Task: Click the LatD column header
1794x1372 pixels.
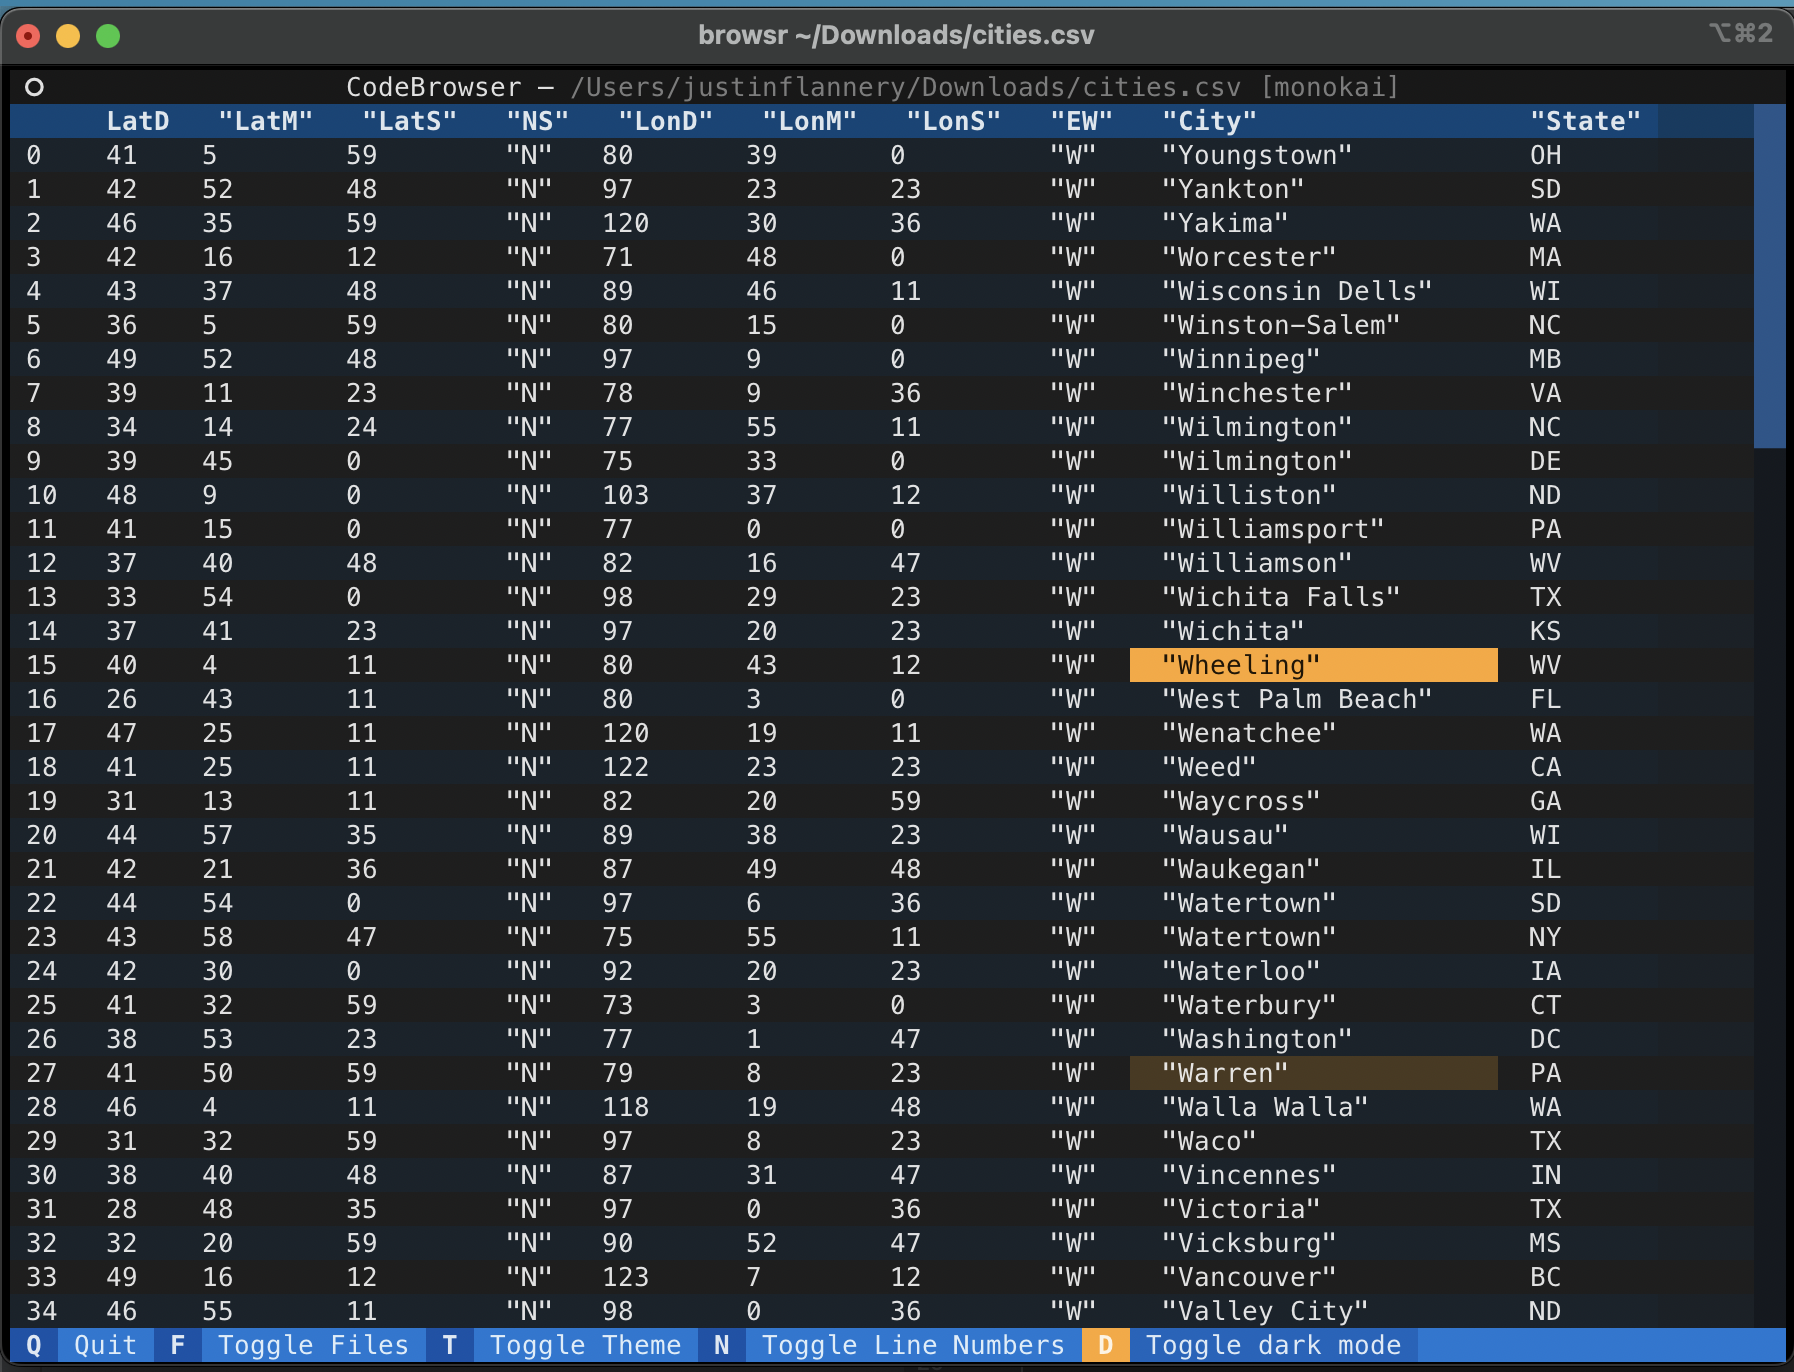Action: [138, 121]
